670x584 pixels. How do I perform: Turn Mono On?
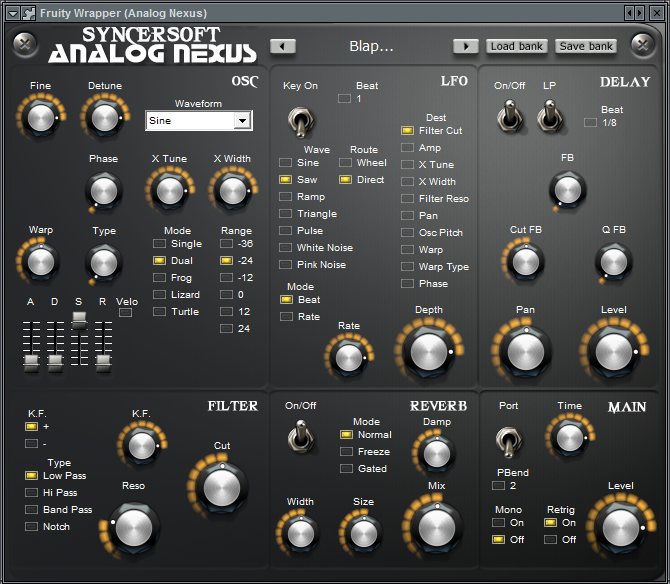[x=508, y=522]
